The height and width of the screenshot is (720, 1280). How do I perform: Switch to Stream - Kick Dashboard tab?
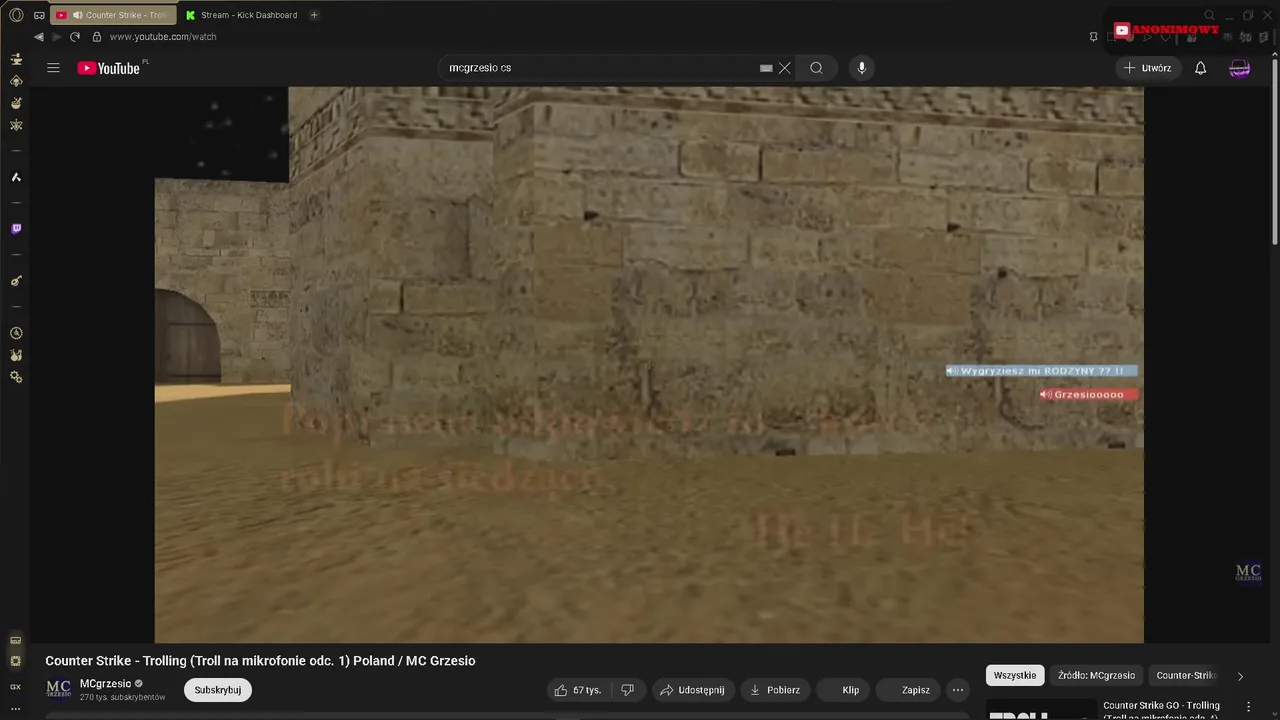coord(241,15)
